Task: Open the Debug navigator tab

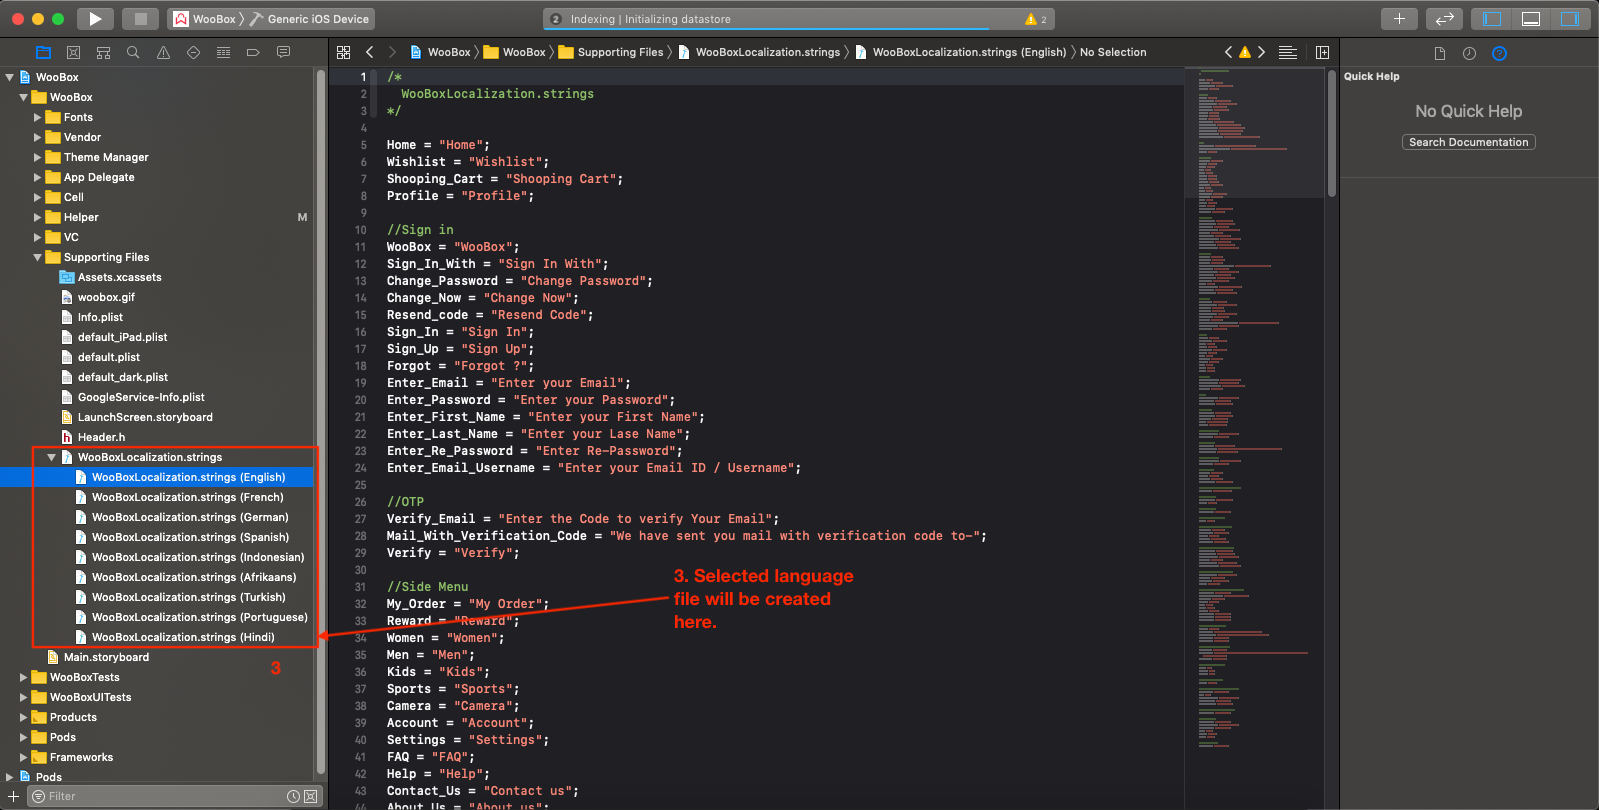Action: coord(223,52)
